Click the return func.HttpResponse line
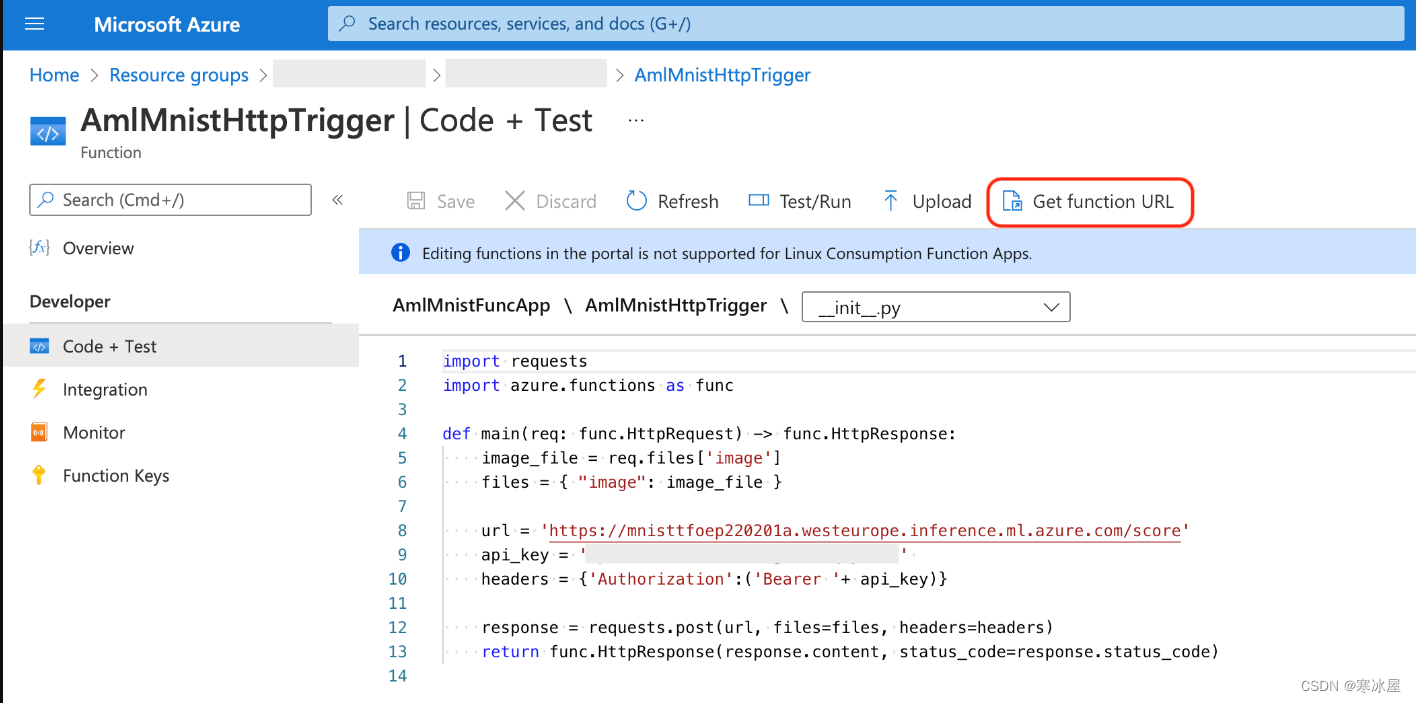 [x=850, y=652]
